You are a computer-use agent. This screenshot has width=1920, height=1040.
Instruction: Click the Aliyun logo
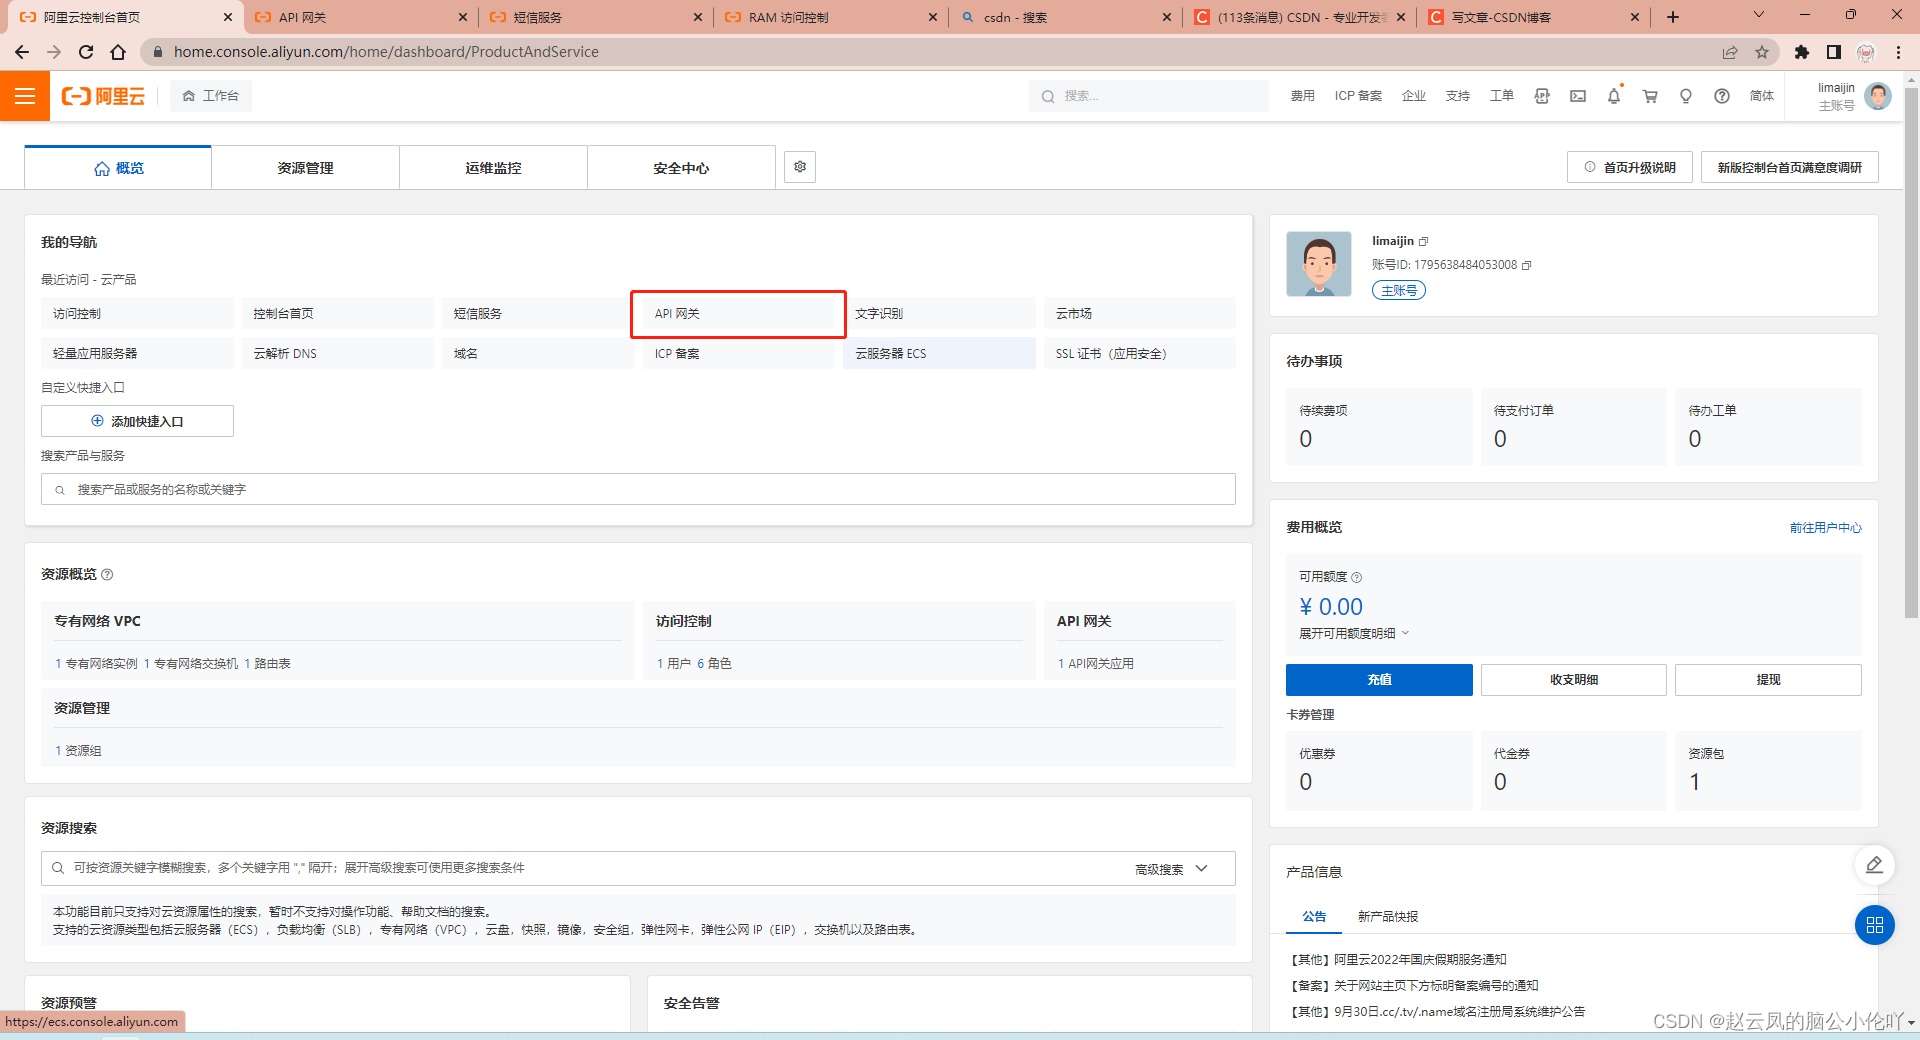(103, 96)
